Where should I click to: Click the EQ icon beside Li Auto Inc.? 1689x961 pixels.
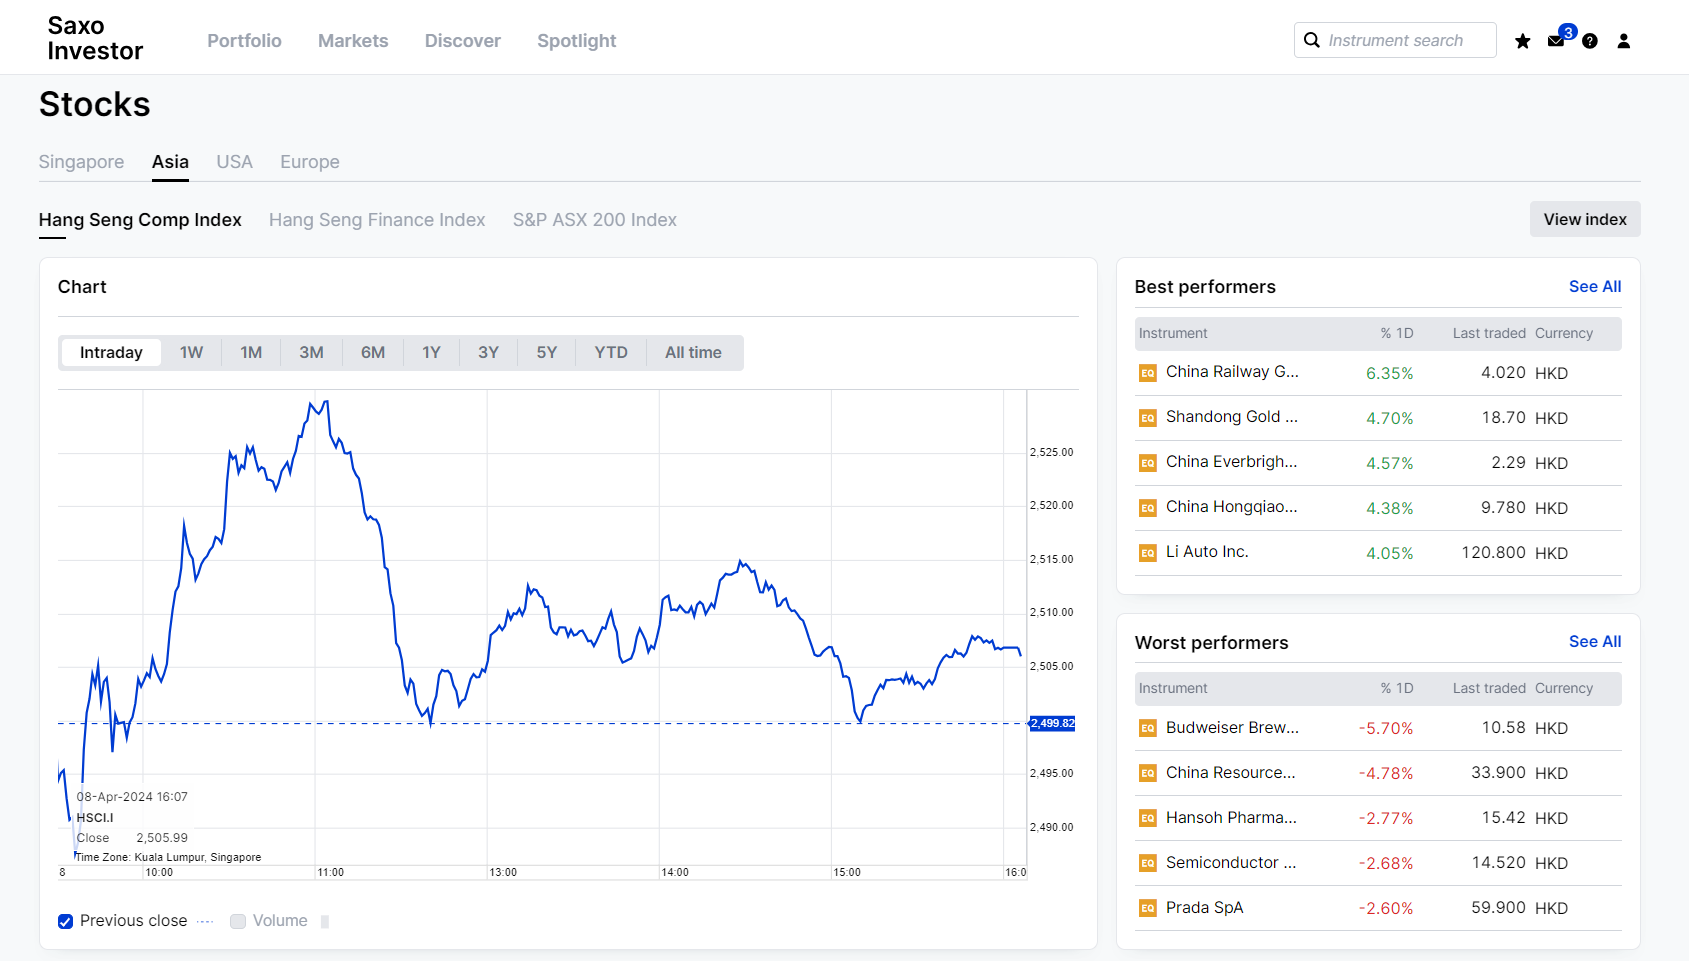point(1148,553)
